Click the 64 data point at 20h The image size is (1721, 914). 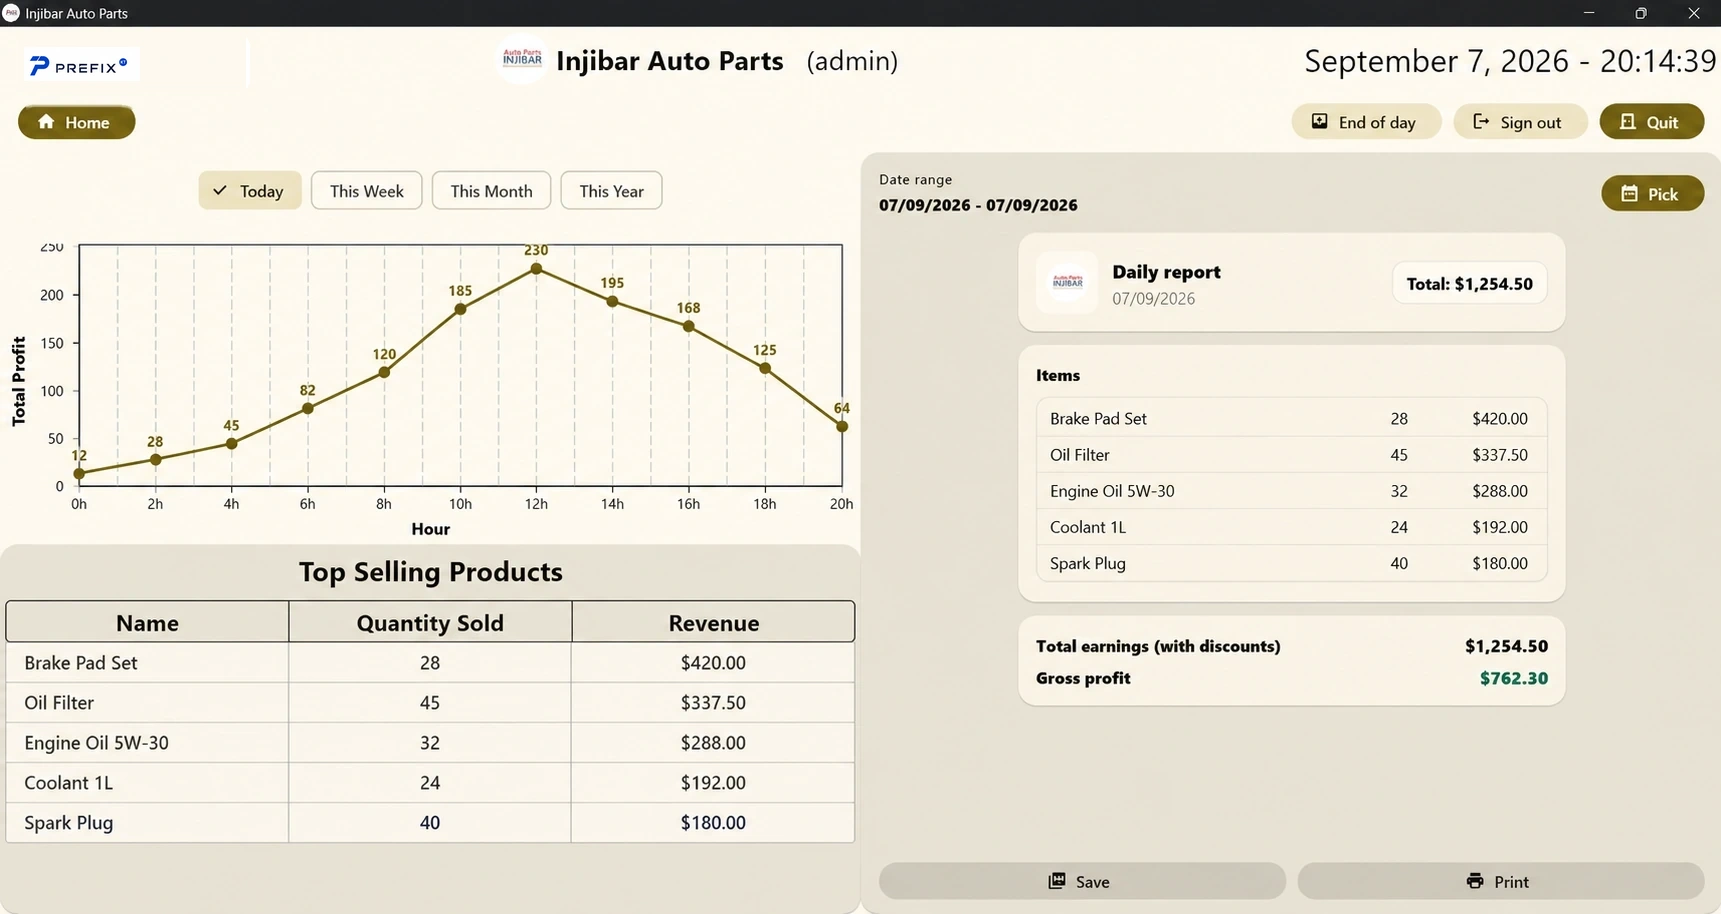842,426
